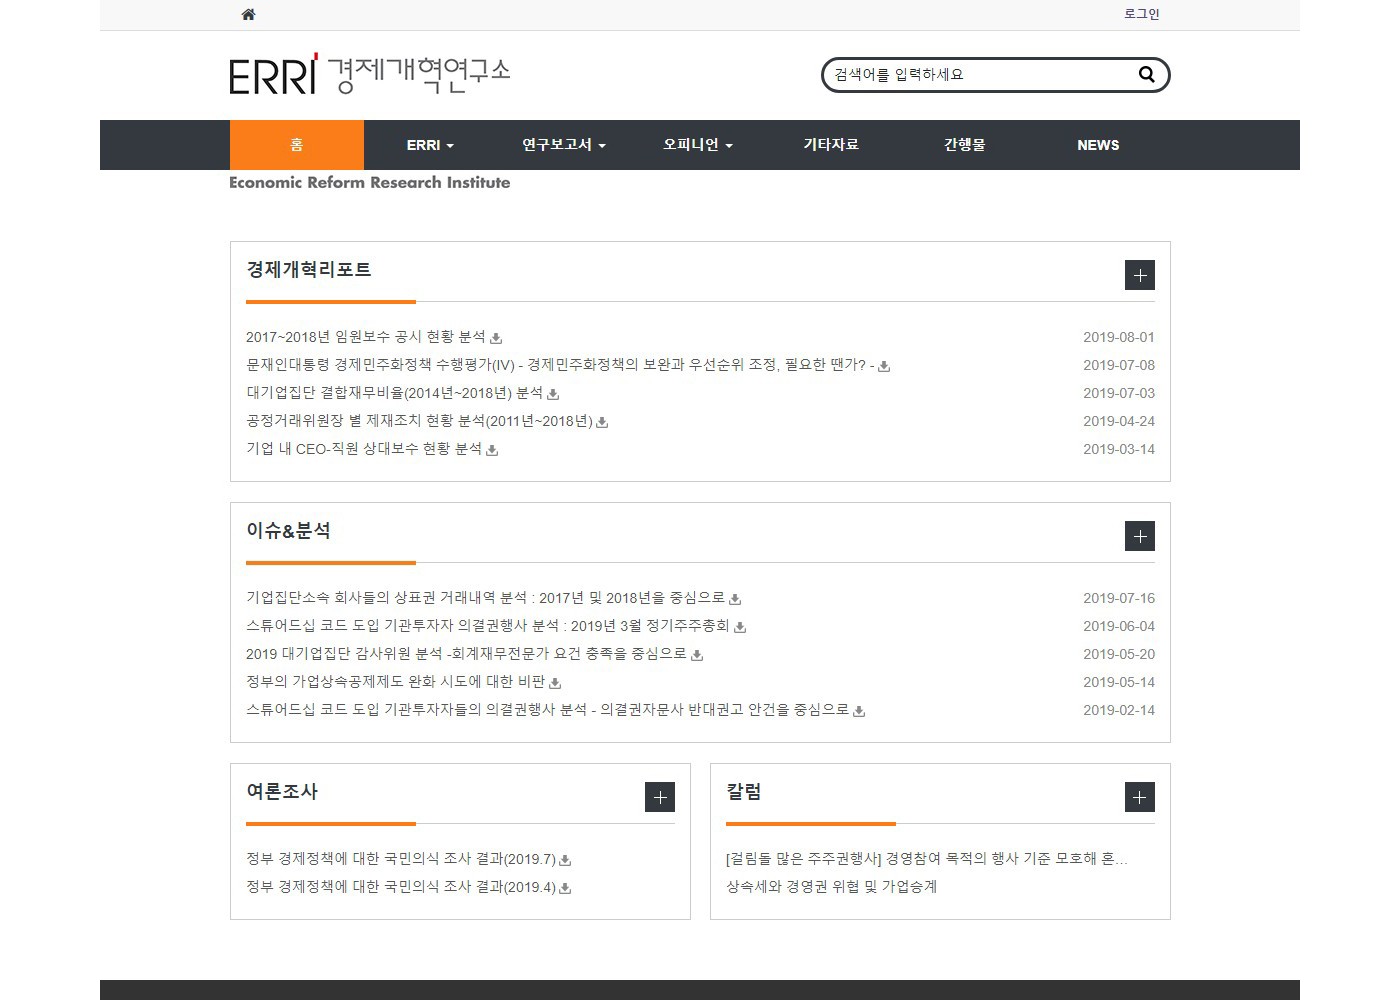Viewport: 1400px width, 1000px height.
Task: Click plus icon in 칼럼 section
Action: click(x=1139, y=797)
